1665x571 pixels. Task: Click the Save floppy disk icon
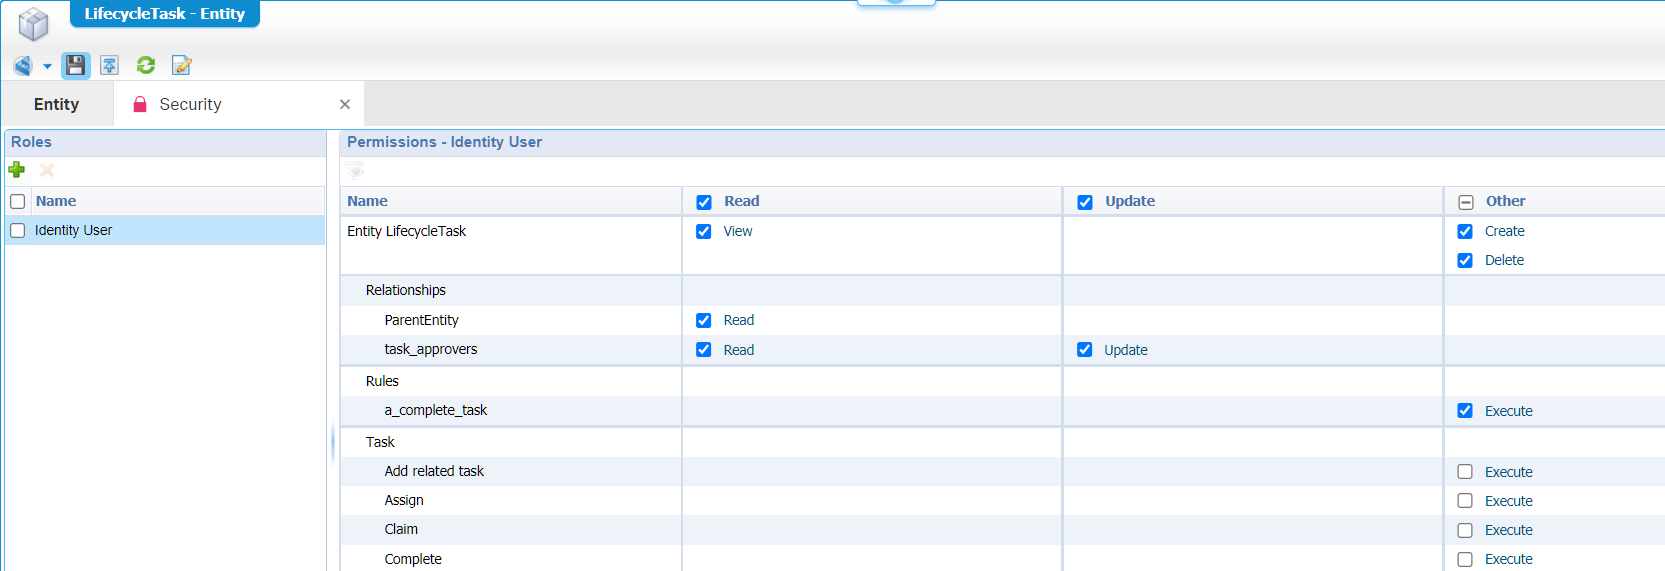point(76,66)
